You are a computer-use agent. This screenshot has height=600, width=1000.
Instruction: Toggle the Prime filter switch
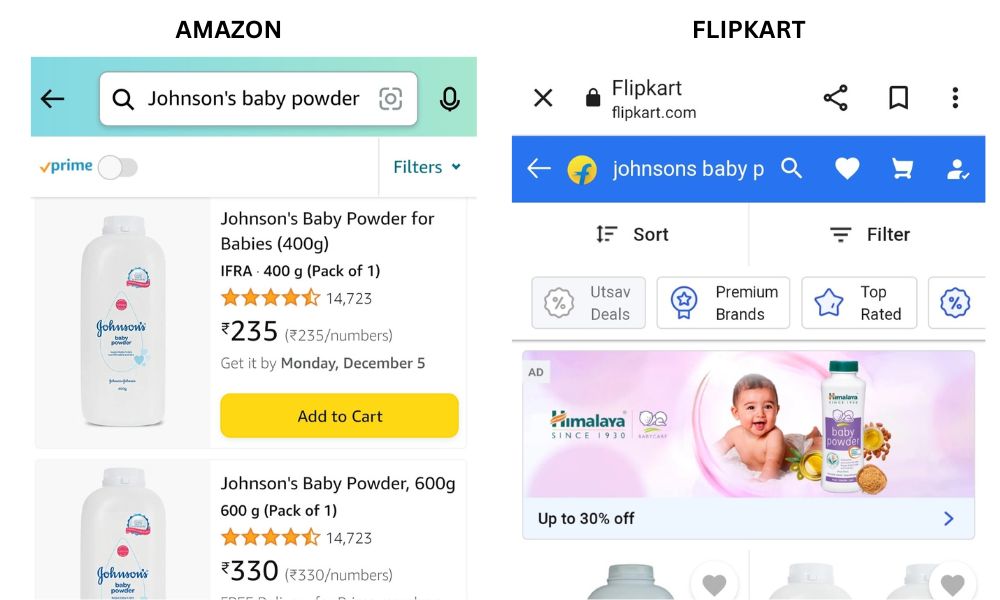click(118, 167)
